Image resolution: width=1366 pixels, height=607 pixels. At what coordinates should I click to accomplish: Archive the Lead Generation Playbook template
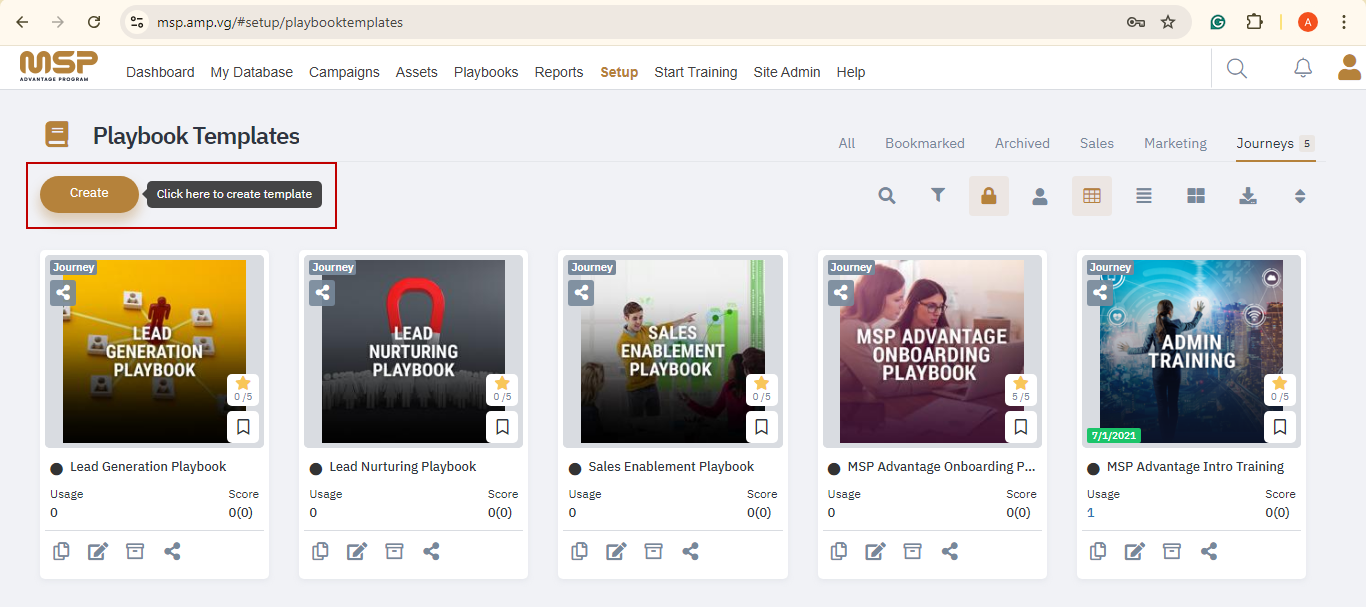click(135, 551)
